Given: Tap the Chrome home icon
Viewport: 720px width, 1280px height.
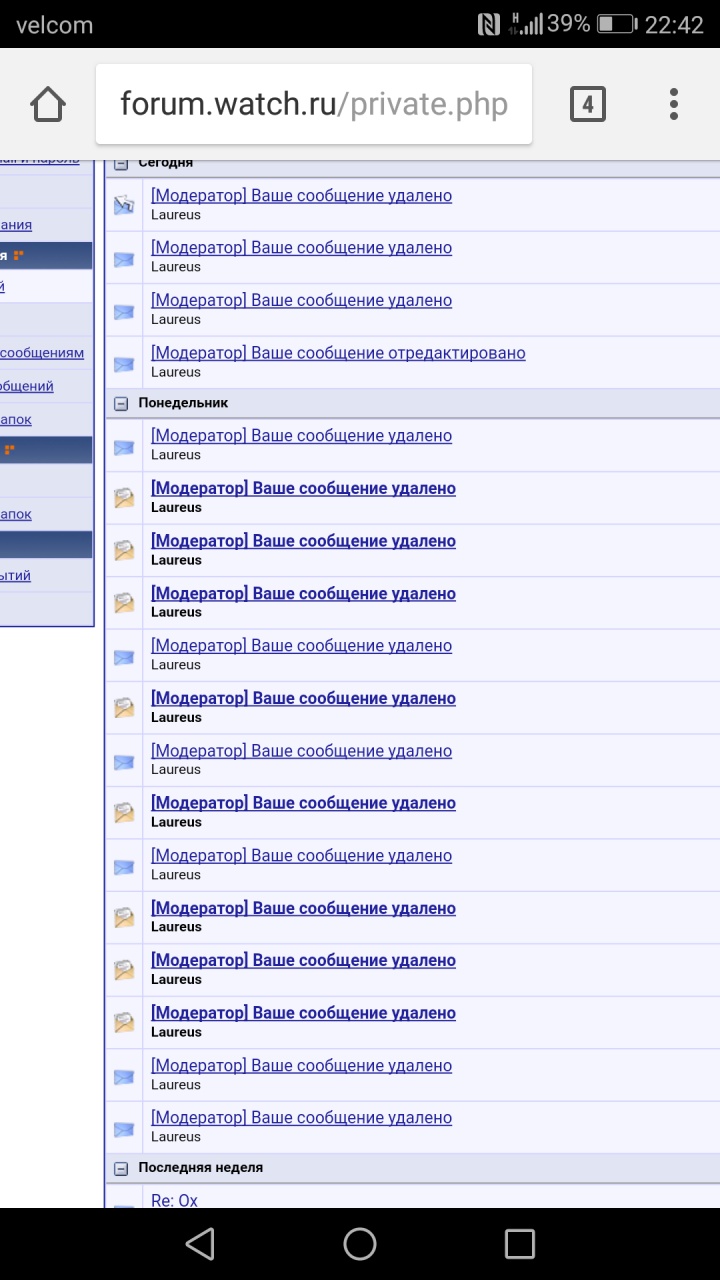Looking at the screenshot, I should pos(48,104).
